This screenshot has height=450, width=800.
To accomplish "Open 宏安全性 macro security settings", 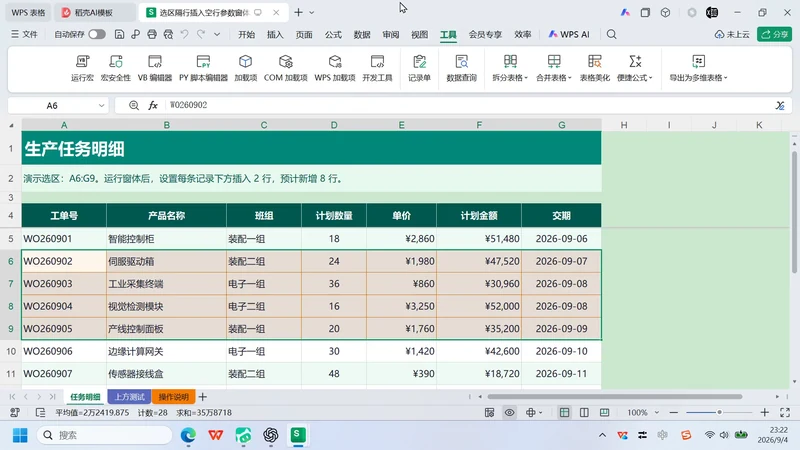I will [x=116, y=68].
